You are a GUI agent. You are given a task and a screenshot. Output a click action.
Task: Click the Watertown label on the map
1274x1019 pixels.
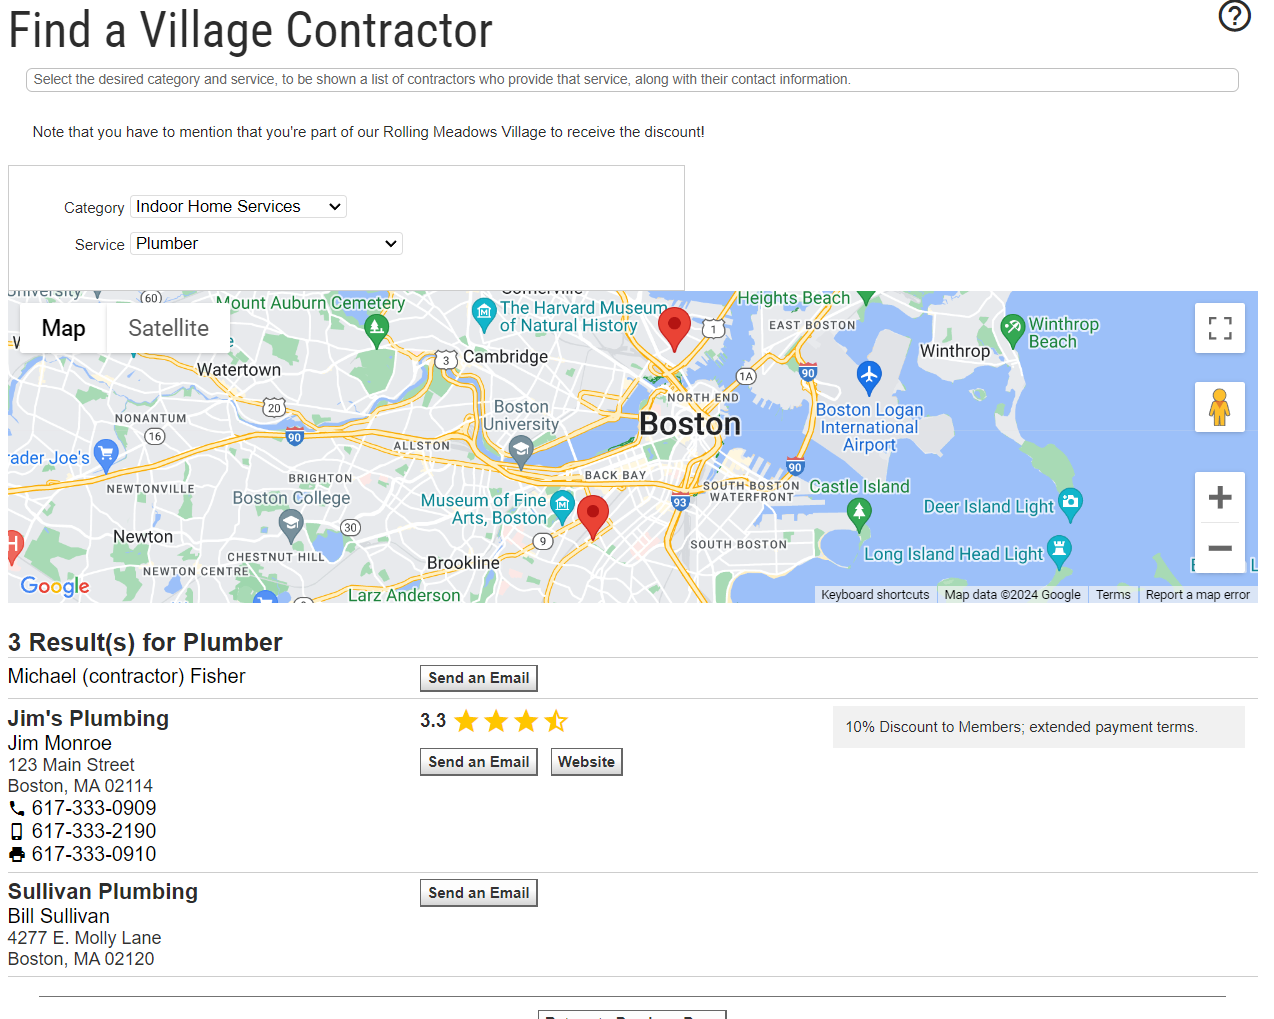239,370
